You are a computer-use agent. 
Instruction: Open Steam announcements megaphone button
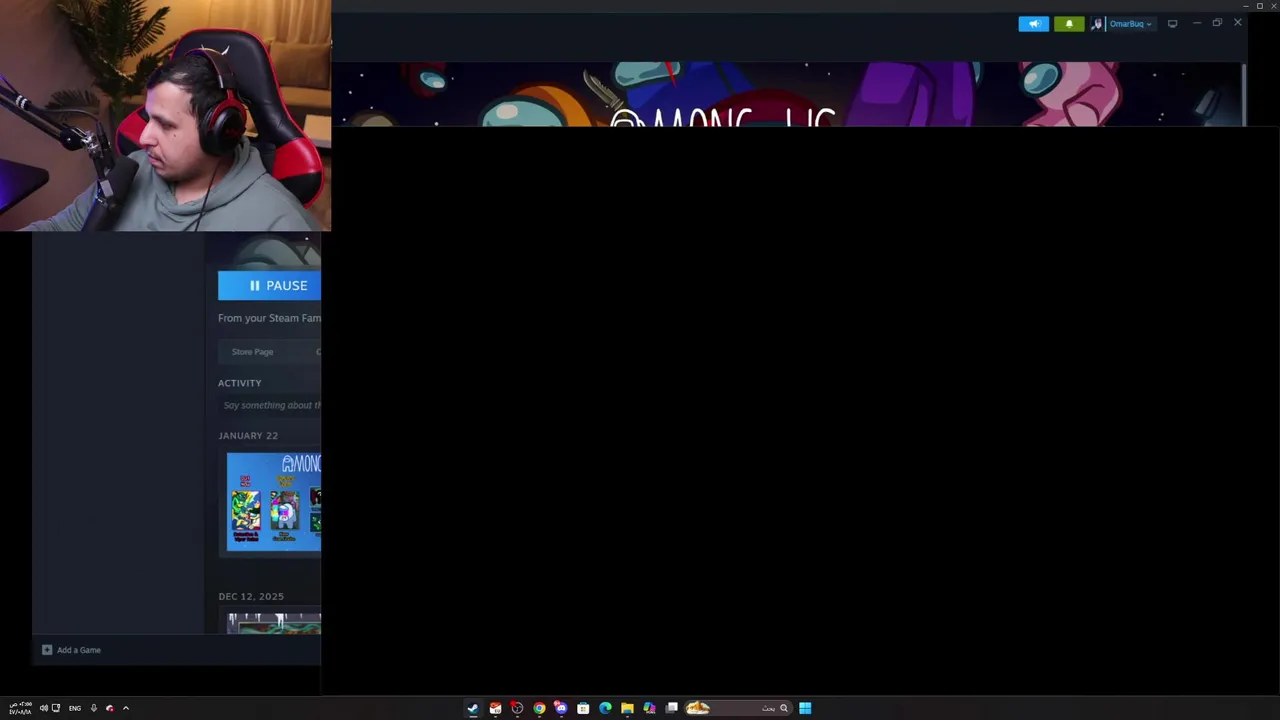pyautogui.click(x=1033, y=24)
